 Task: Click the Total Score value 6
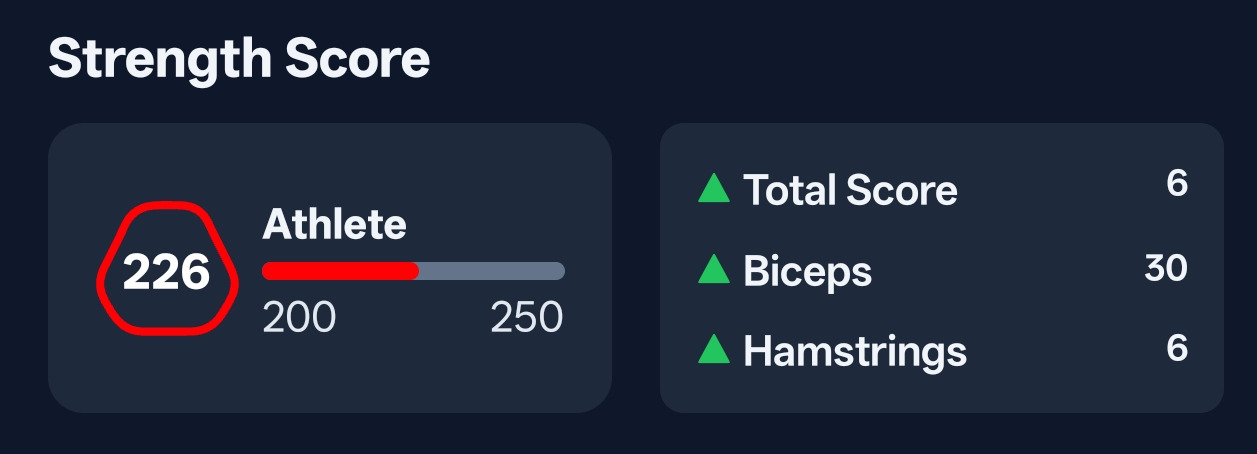[1177, 184]
